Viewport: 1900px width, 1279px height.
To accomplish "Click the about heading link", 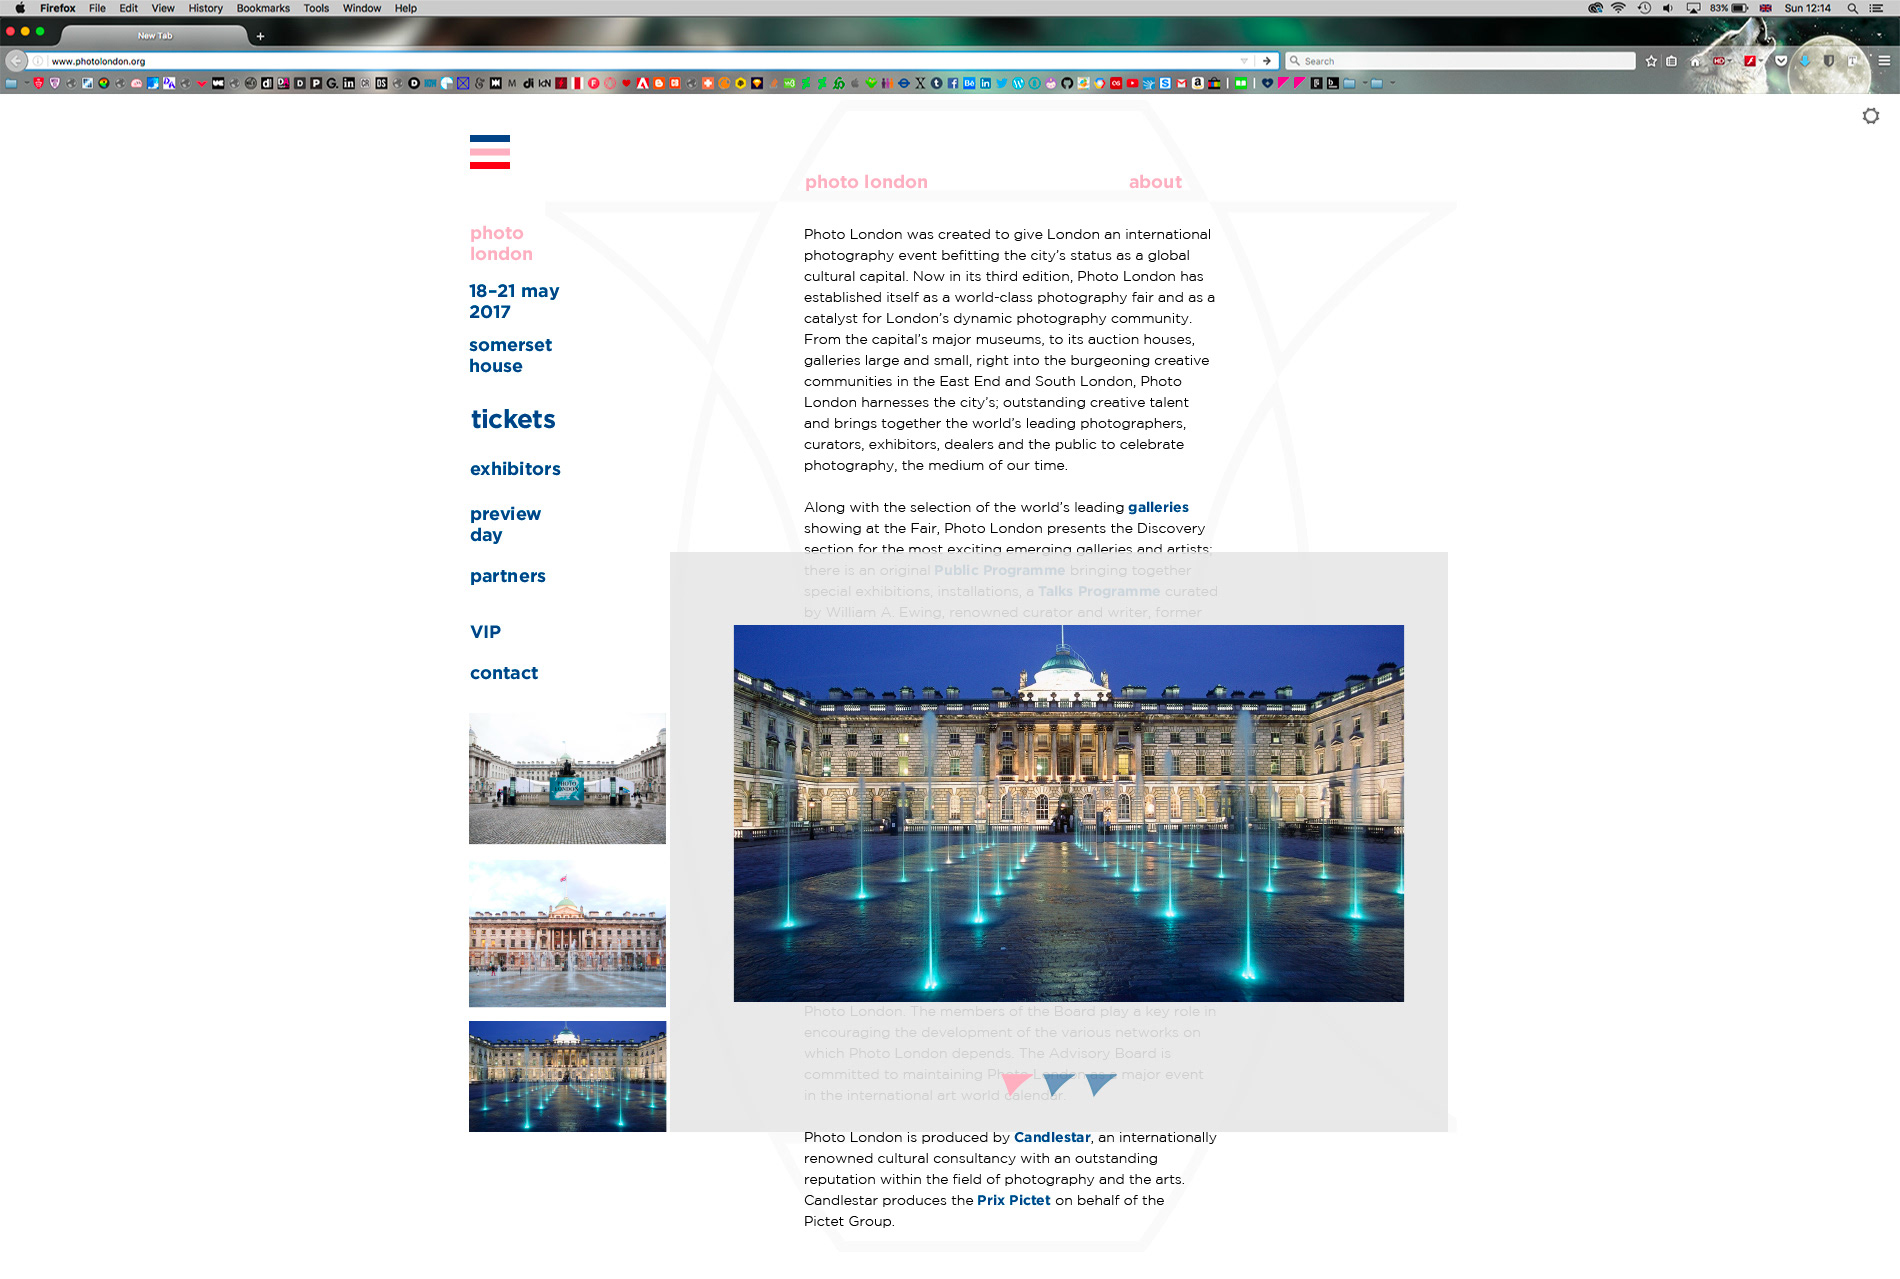I will pos(1155,182).
